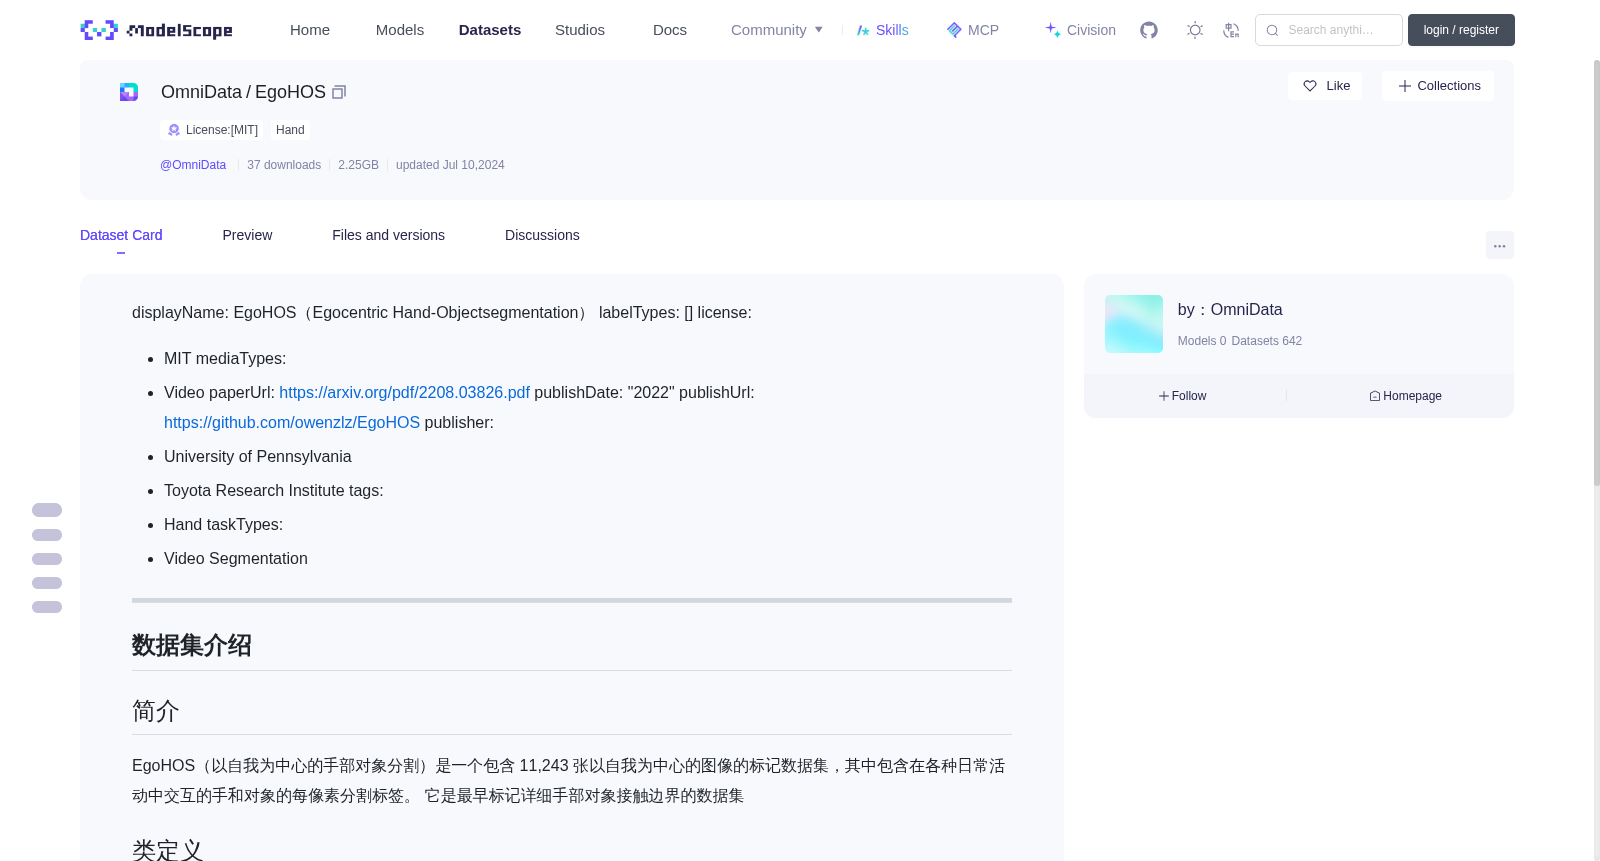Click in the Search anything input field

coord(1329,30)
